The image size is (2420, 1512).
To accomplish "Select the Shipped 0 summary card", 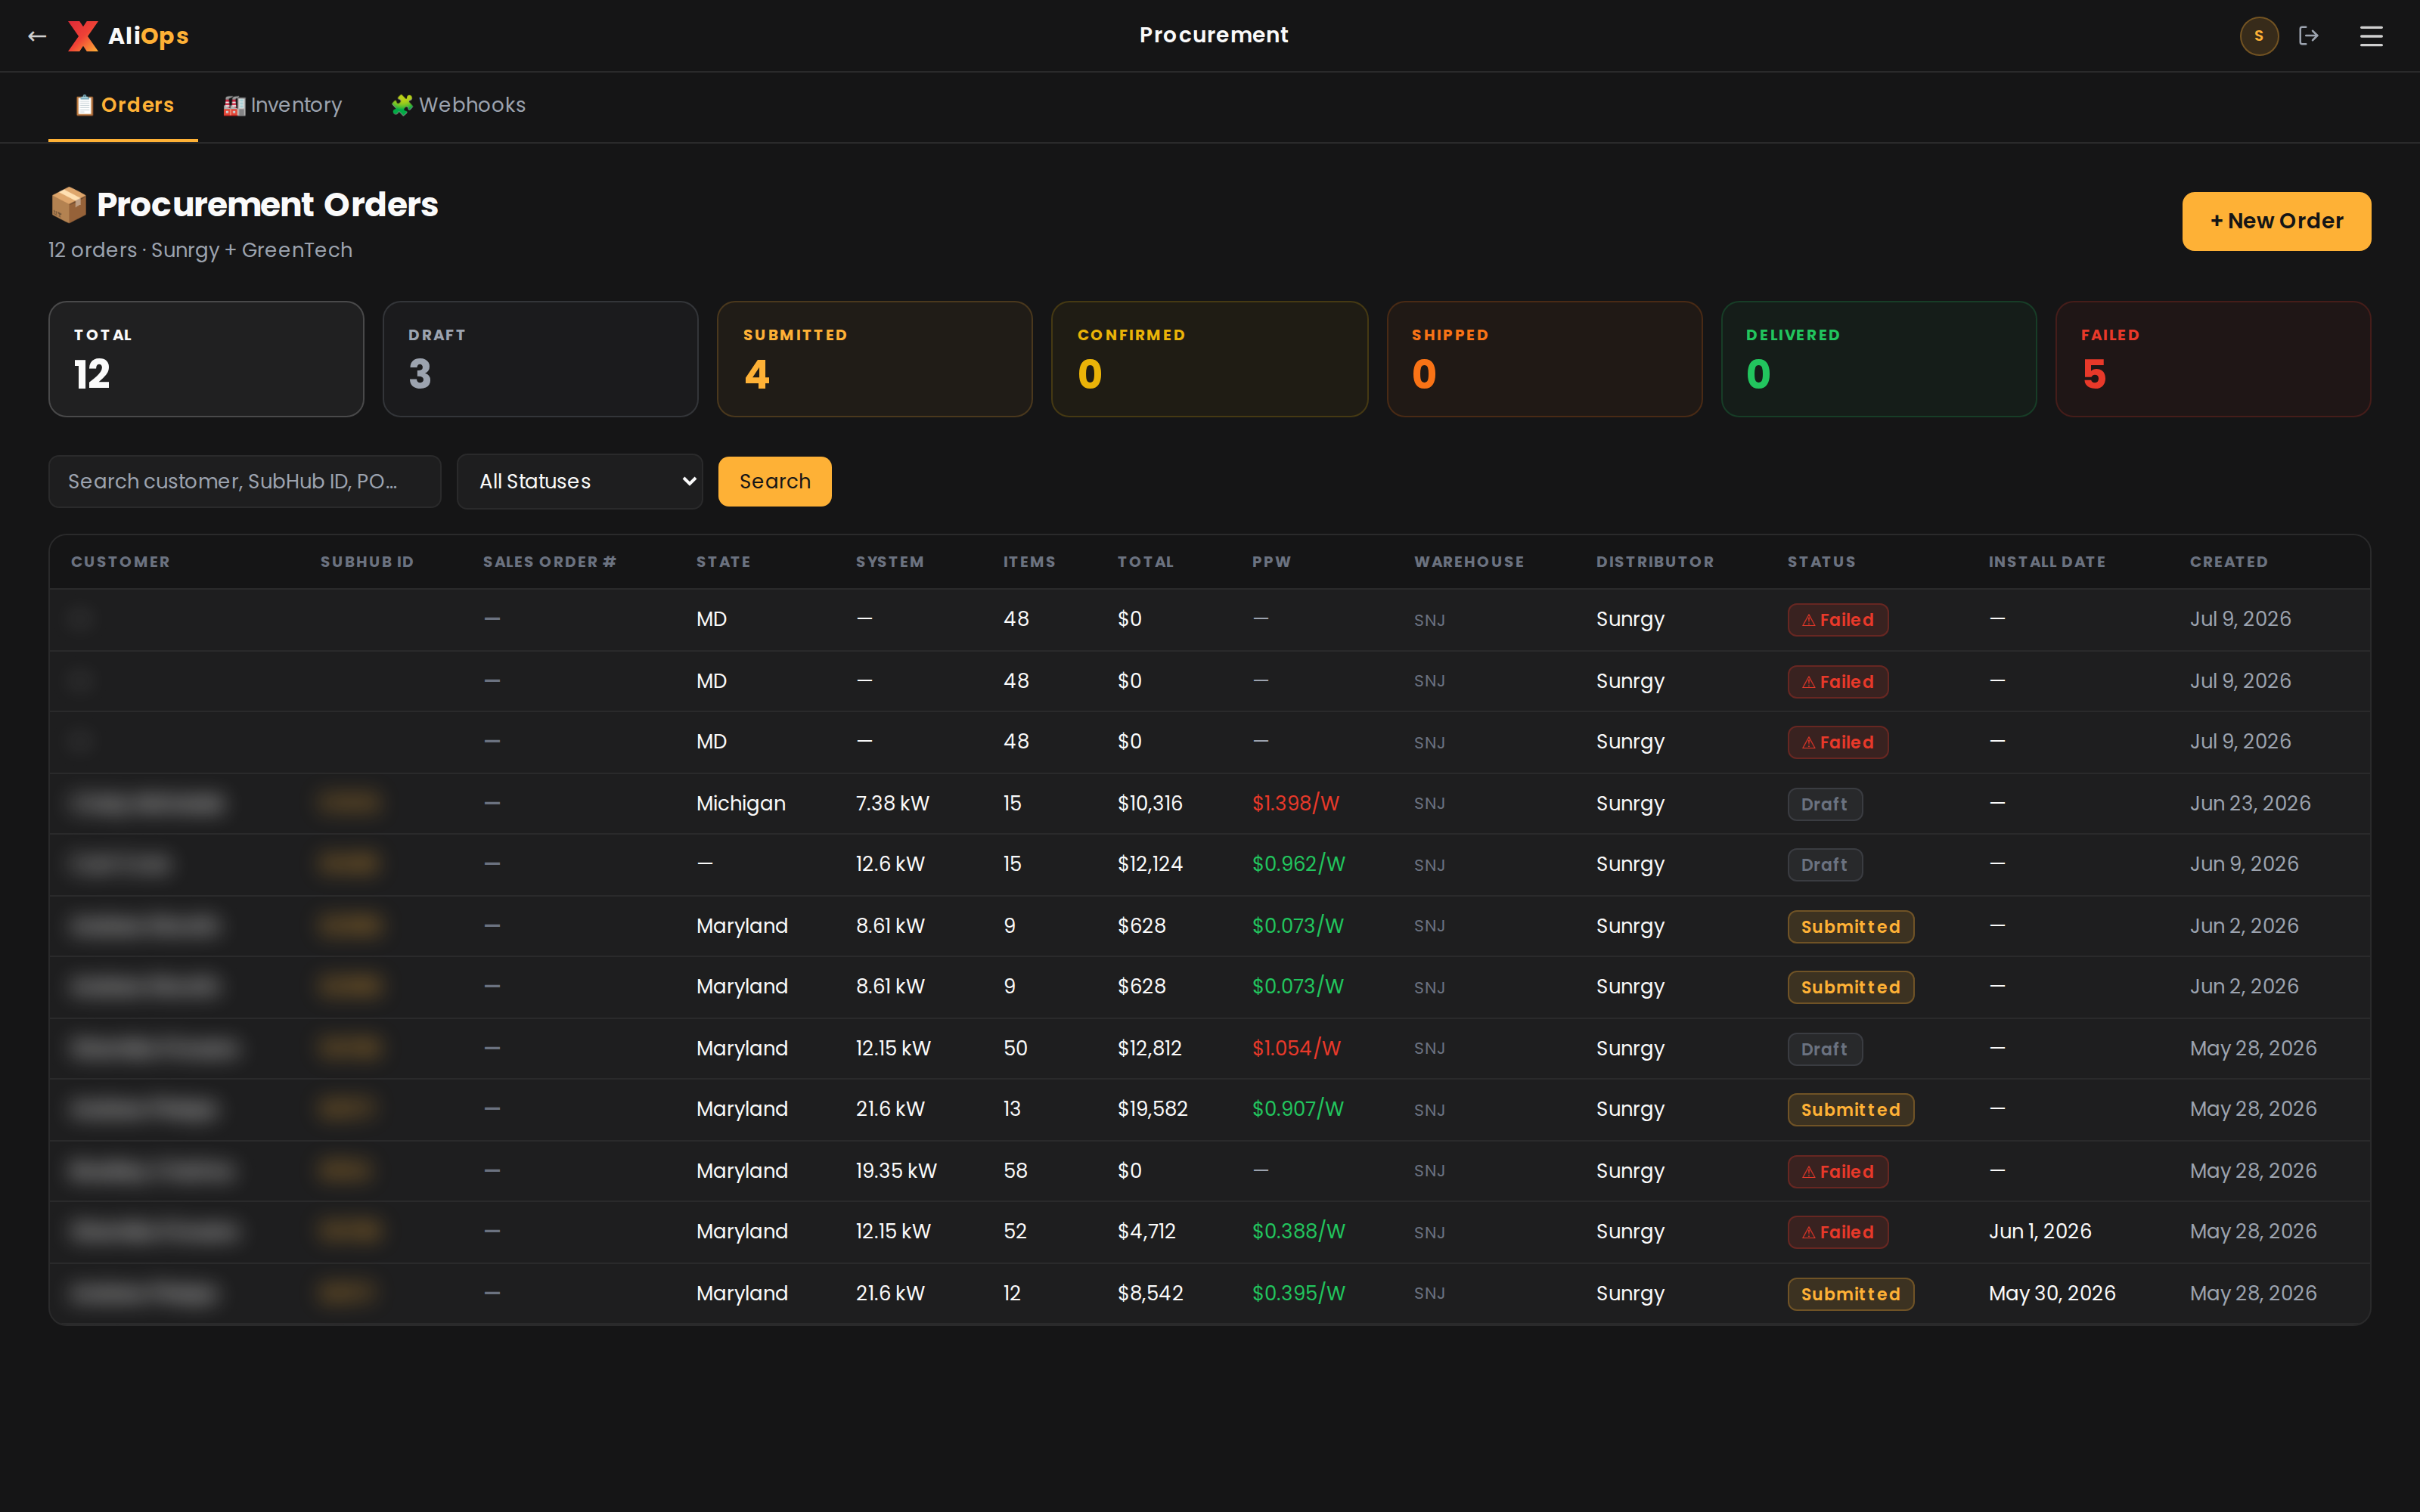I will tap(1544, 359).
